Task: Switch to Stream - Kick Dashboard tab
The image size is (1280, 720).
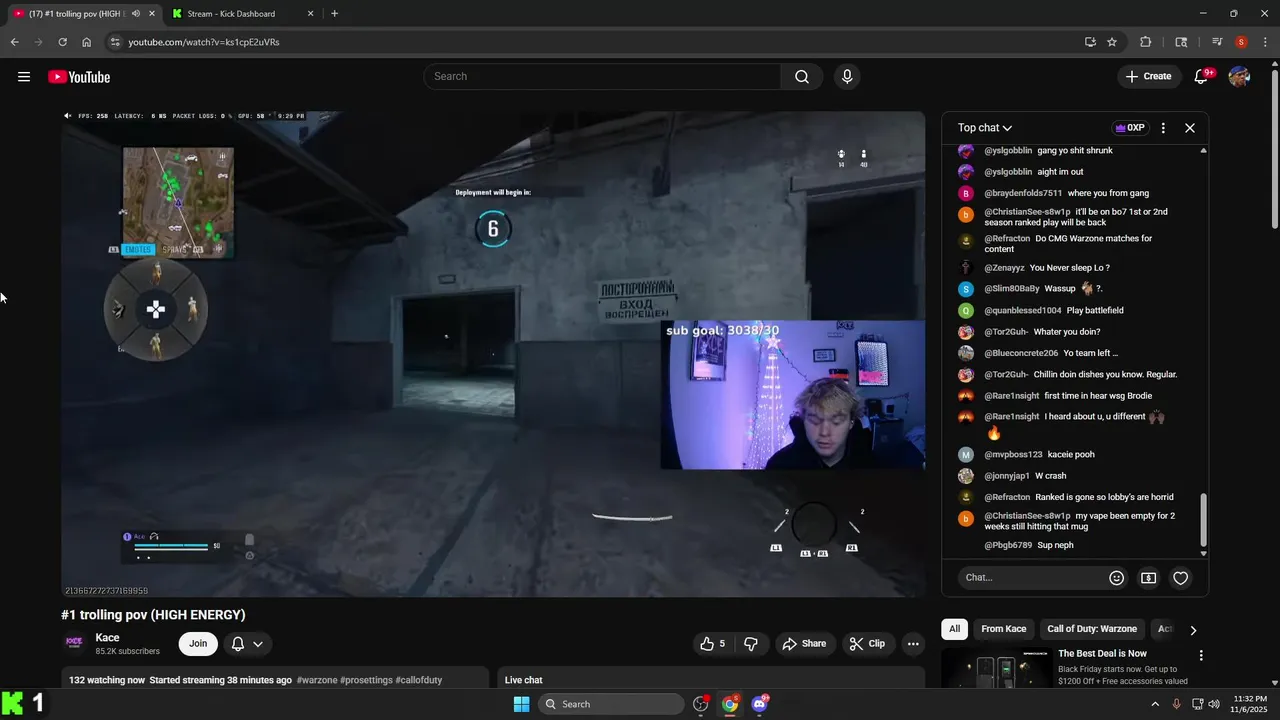Action: tap(242, 14)
